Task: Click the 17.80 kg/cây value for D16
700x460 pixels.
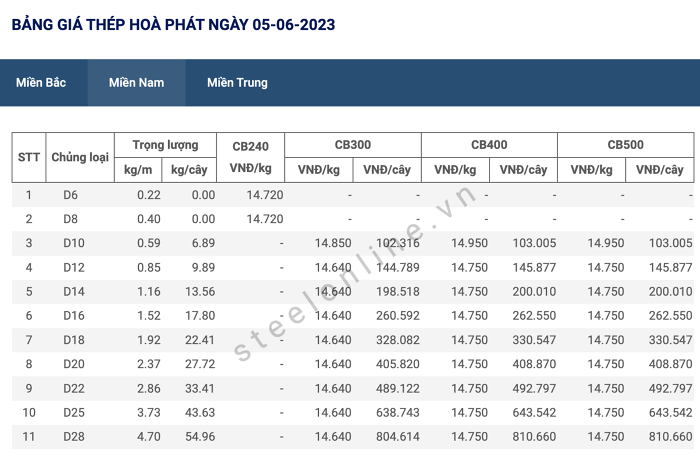Action: [x=200, y=316]
